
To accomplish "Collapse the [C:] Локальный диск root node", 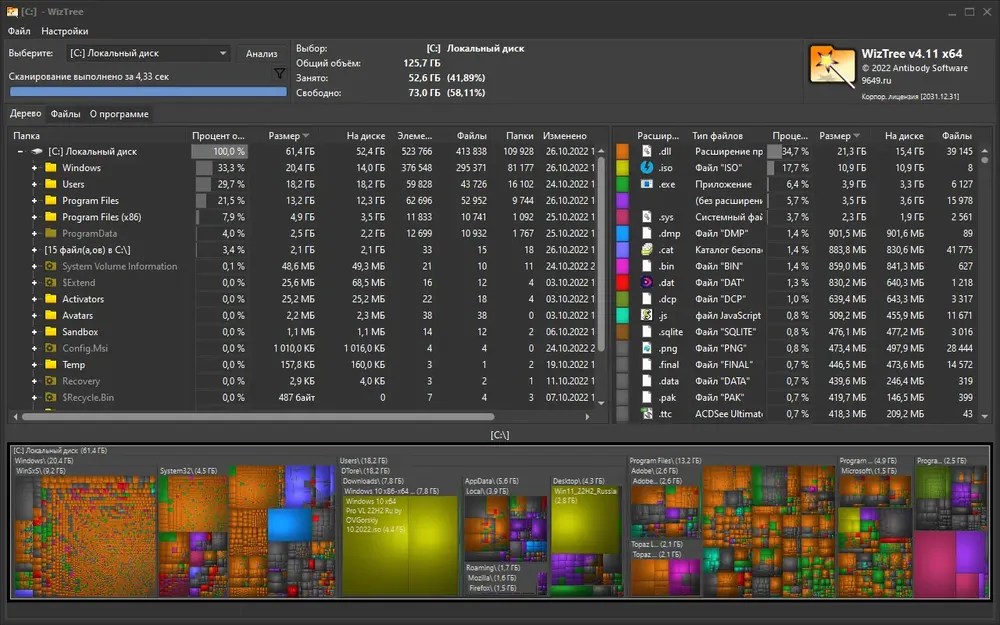I will [20, 152].
